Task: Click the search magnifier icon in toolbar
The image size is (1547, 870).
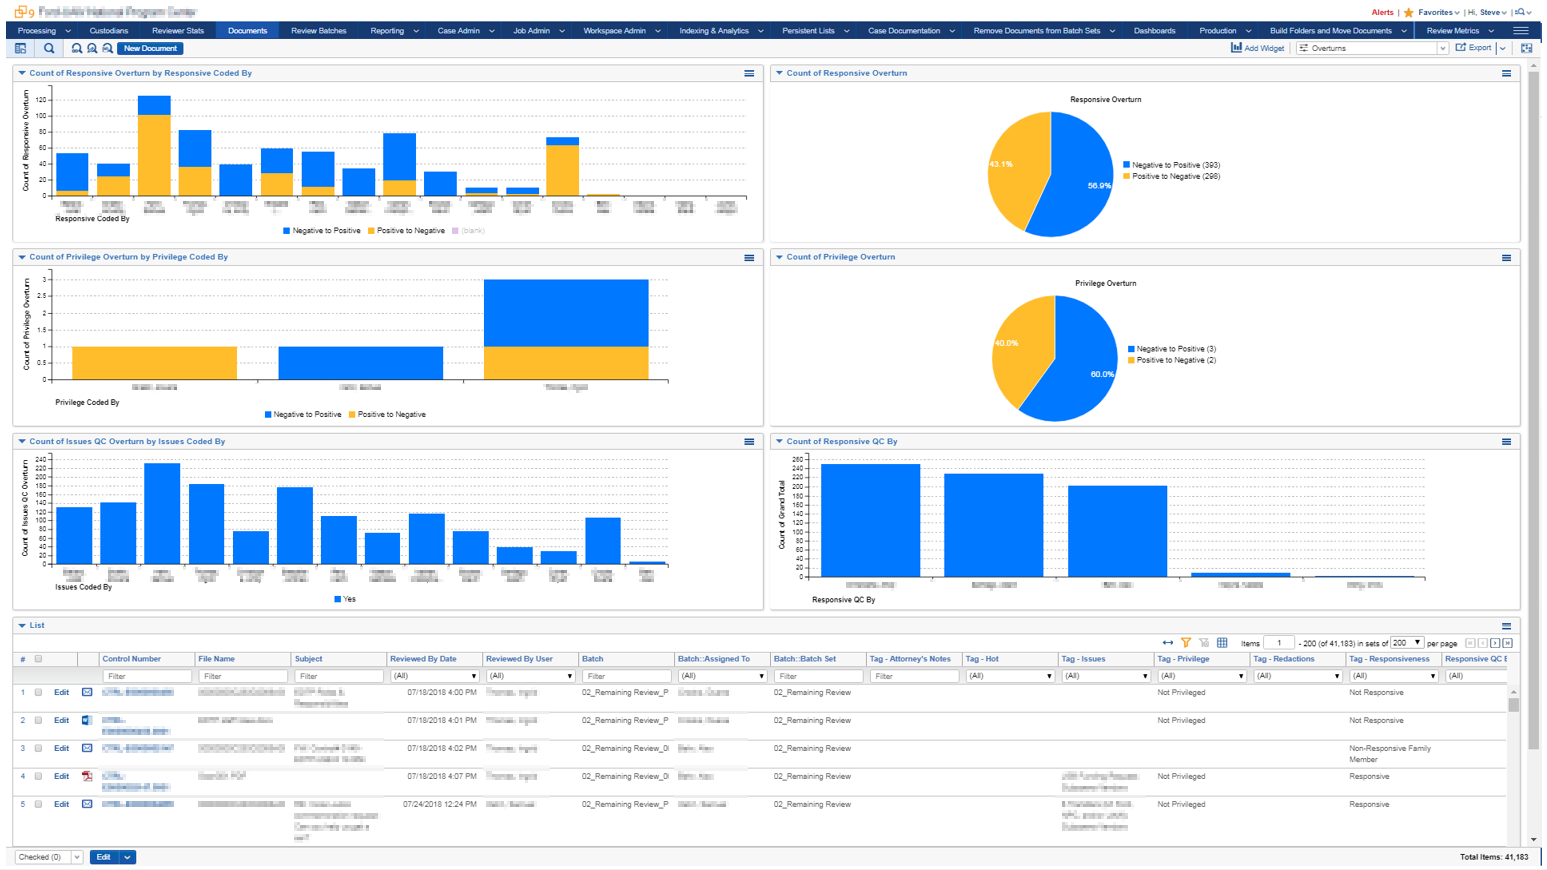Action: 49,48
